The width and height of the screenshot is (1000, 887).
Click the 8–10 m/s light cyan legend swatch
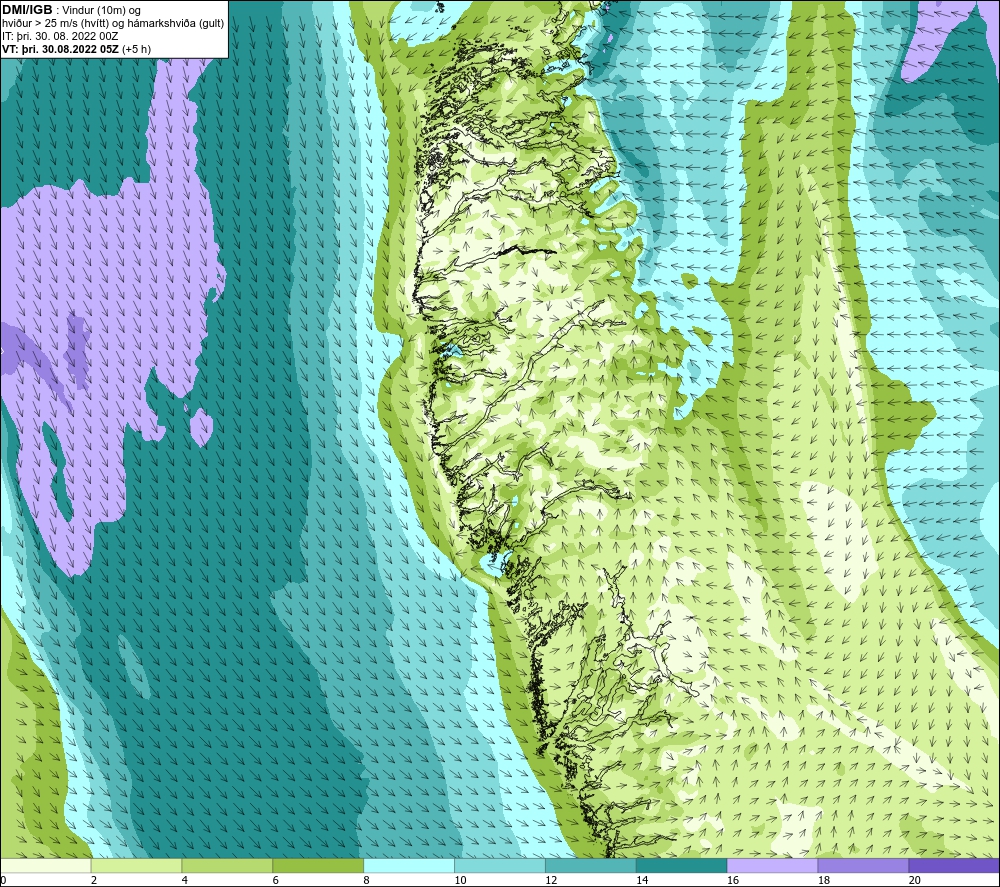point(409,866)
